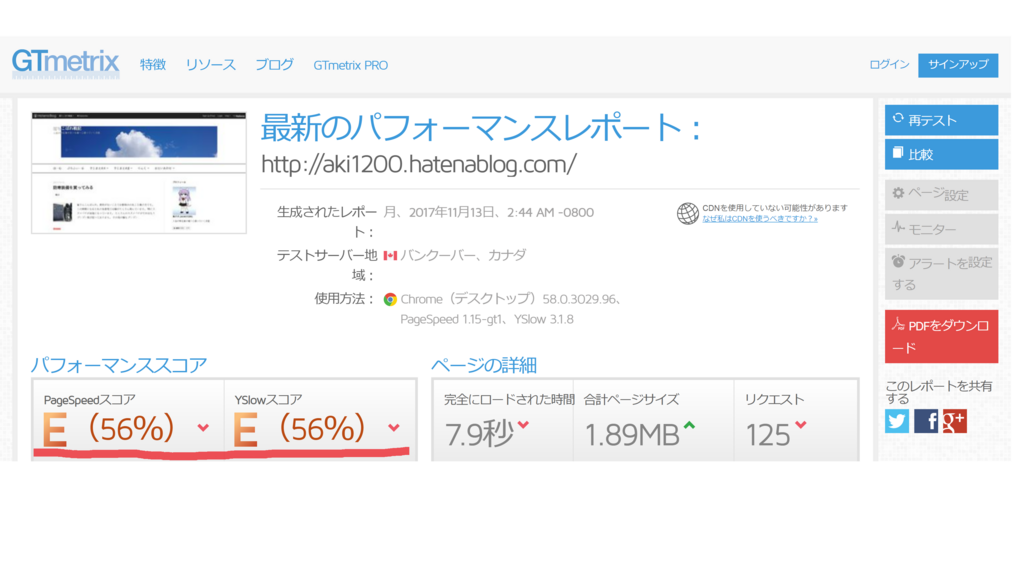This screenshot has height=576, width=1024.
Task: Click PDFをダウンロード button
Action: coord(941,336)
